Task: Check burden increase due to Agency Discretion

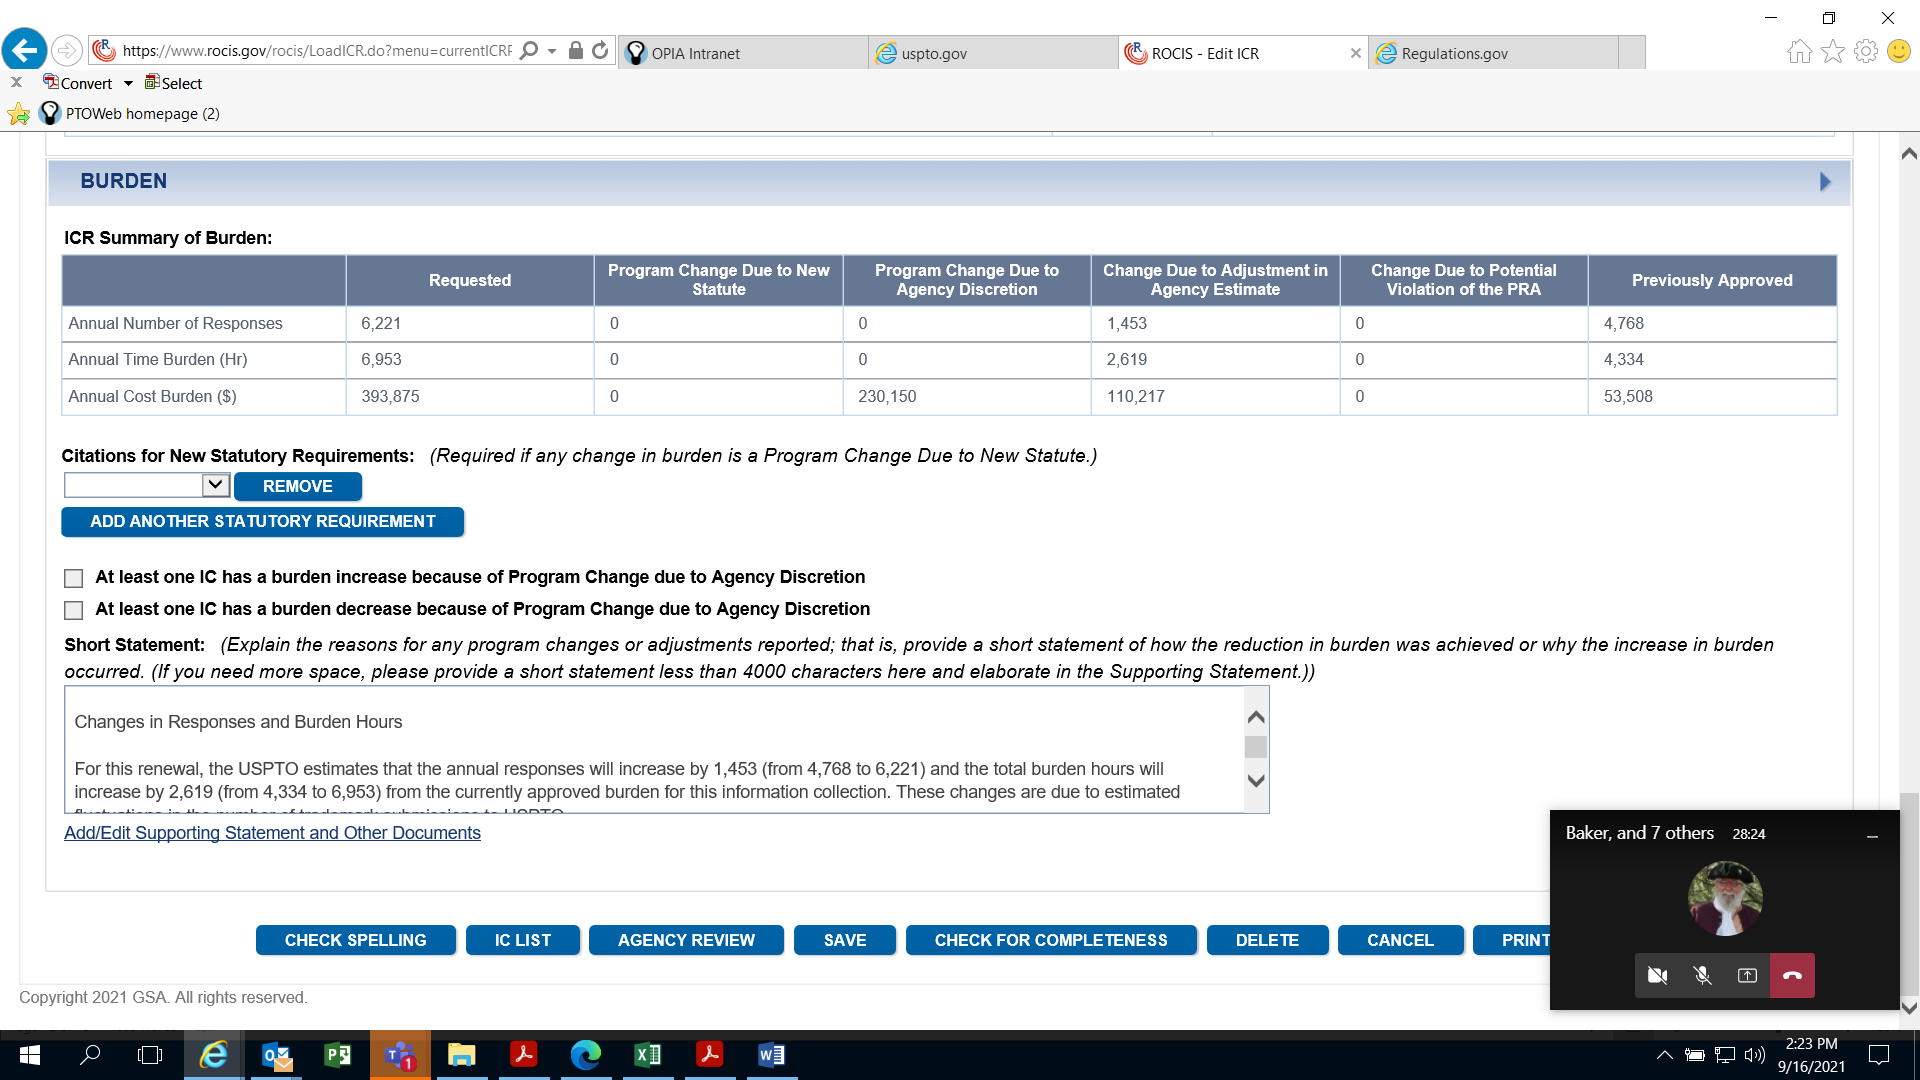Action: coord(73,578)
